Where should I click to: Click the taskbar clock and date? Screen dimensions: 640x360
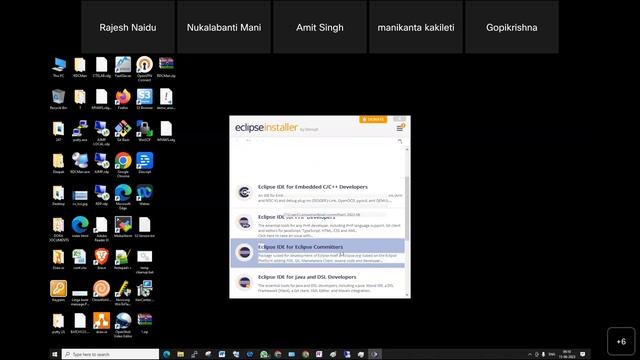tap(567, 354)
